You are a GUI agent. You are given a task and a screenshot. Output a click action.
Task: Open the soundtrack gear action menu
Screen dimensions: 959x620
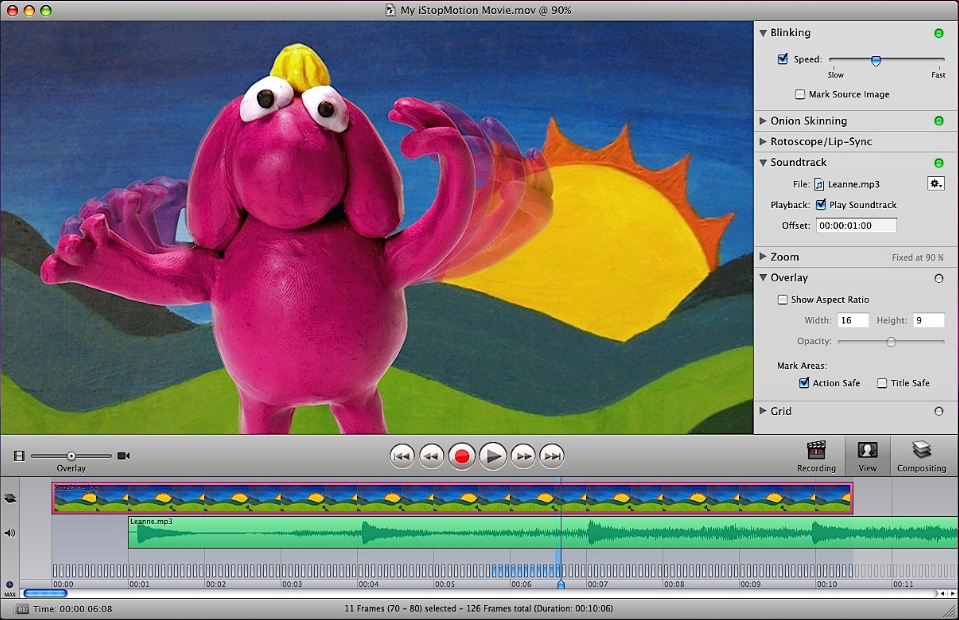[936, 184]
